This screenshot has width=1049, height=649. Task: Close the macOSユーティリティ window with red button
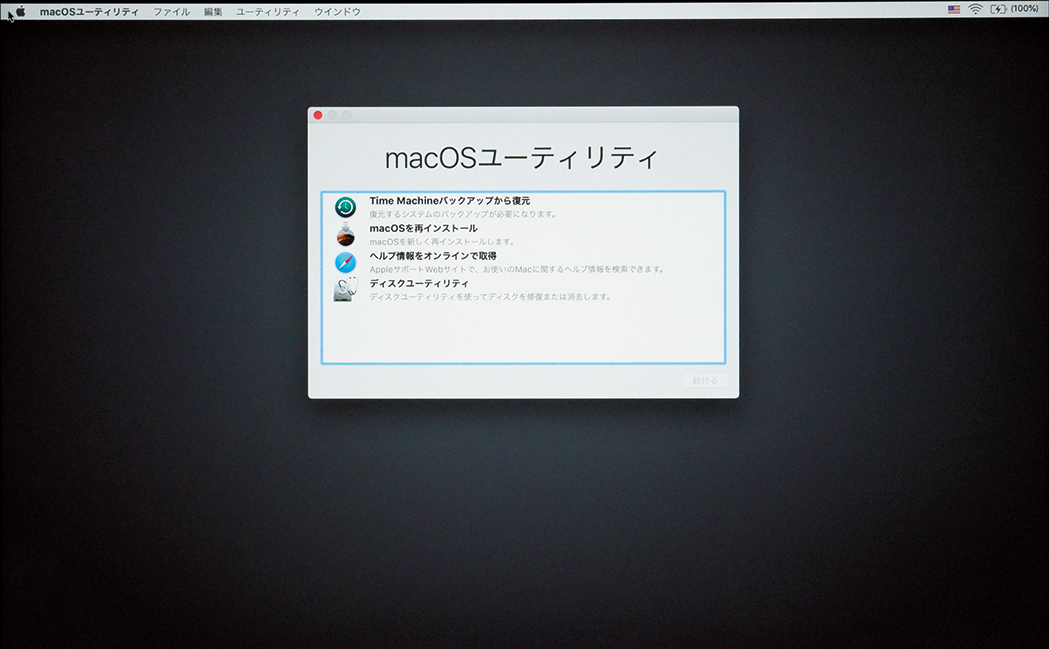tap(318, 115)
